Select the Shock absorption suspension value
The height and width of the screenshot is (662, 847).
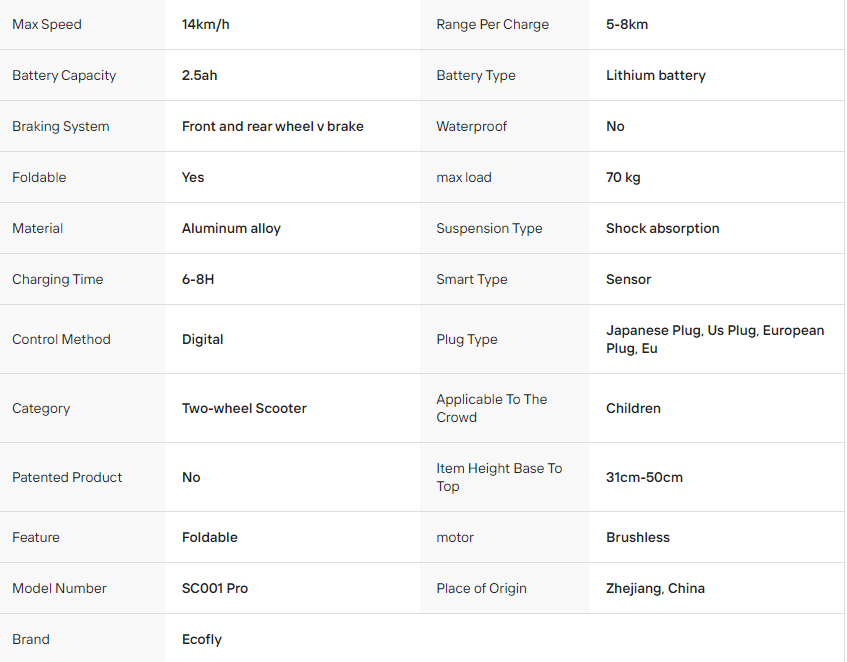662,228
